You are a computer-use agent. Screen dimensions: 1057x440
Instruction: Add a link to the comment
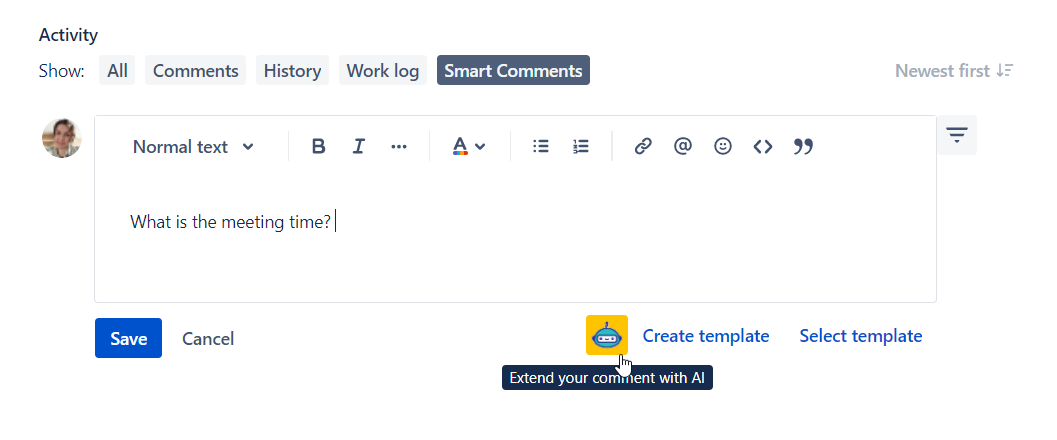[643, 147]
